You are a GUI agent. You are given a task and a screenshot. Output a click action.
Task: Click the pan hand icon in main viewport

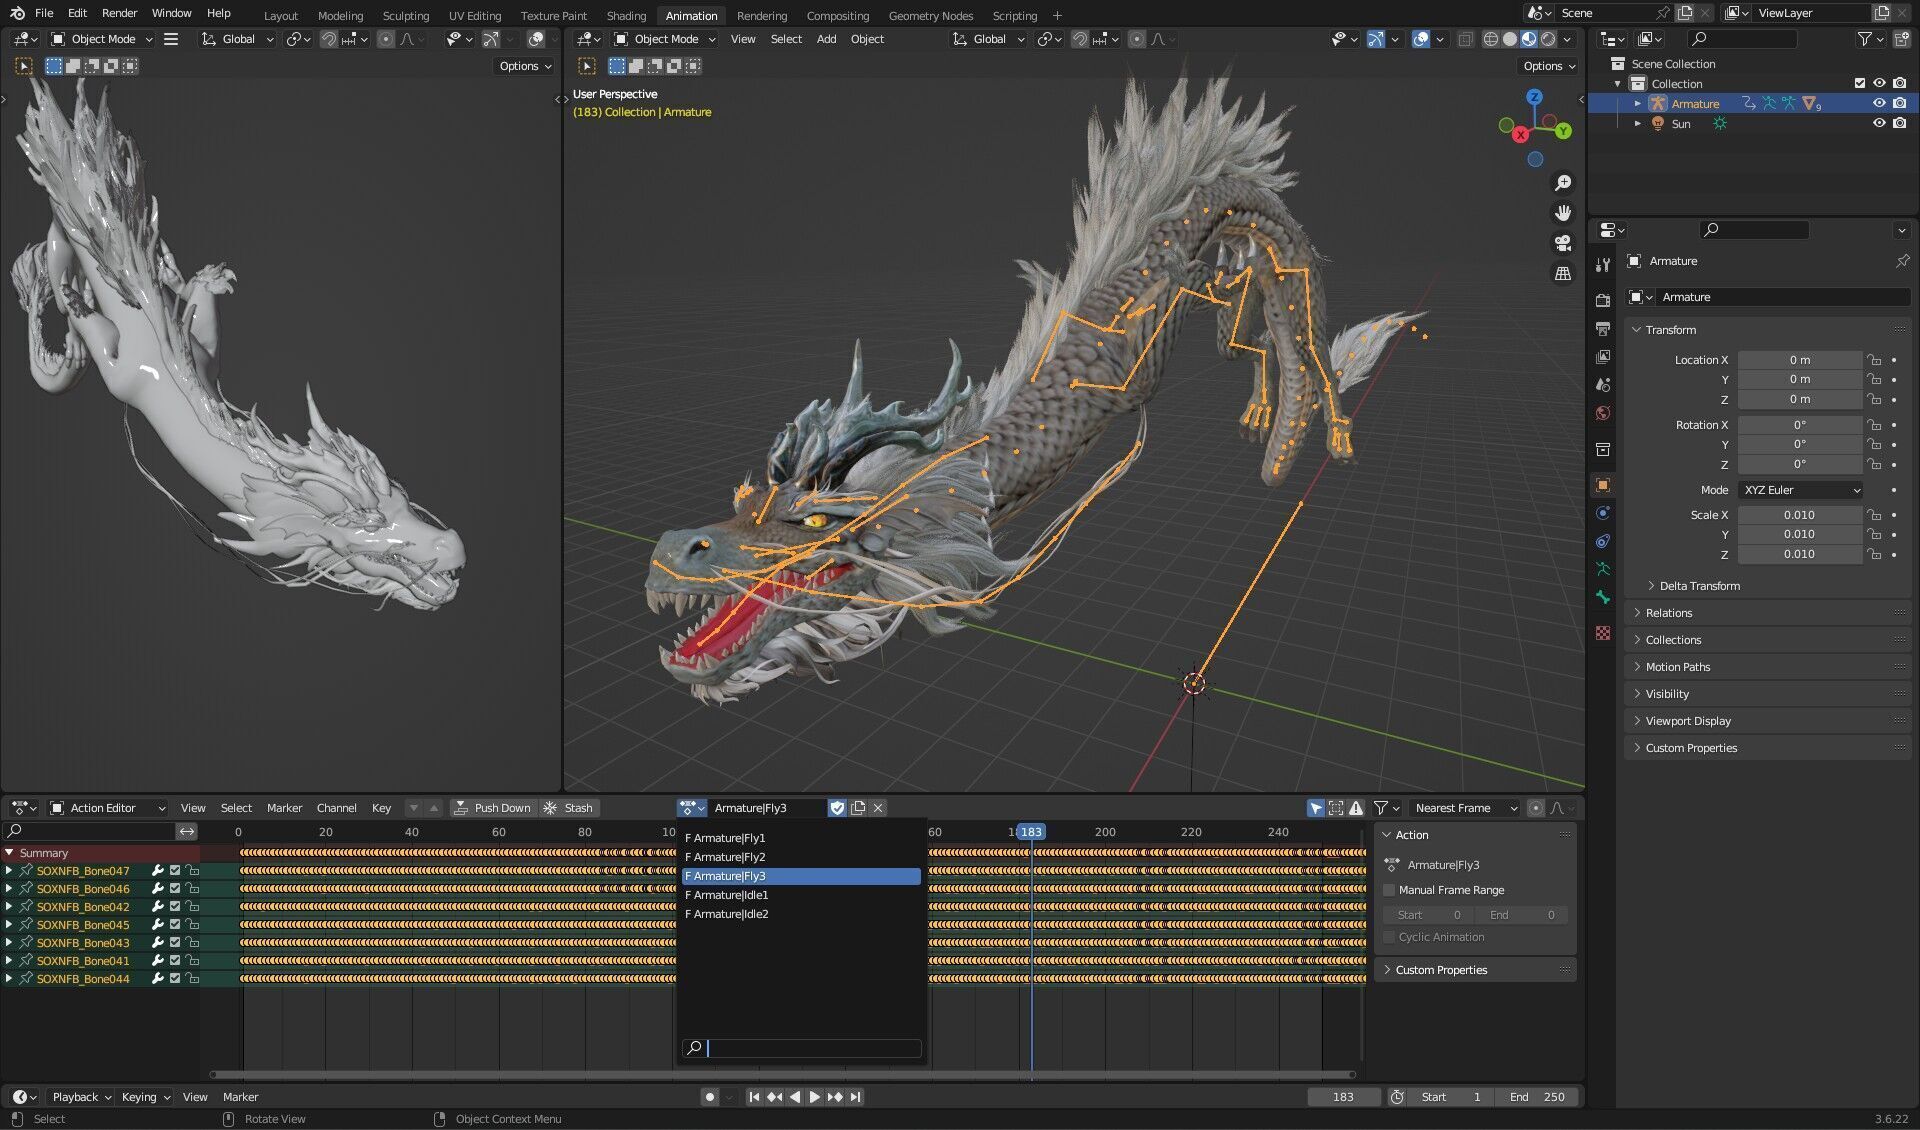coord(1562,213)
